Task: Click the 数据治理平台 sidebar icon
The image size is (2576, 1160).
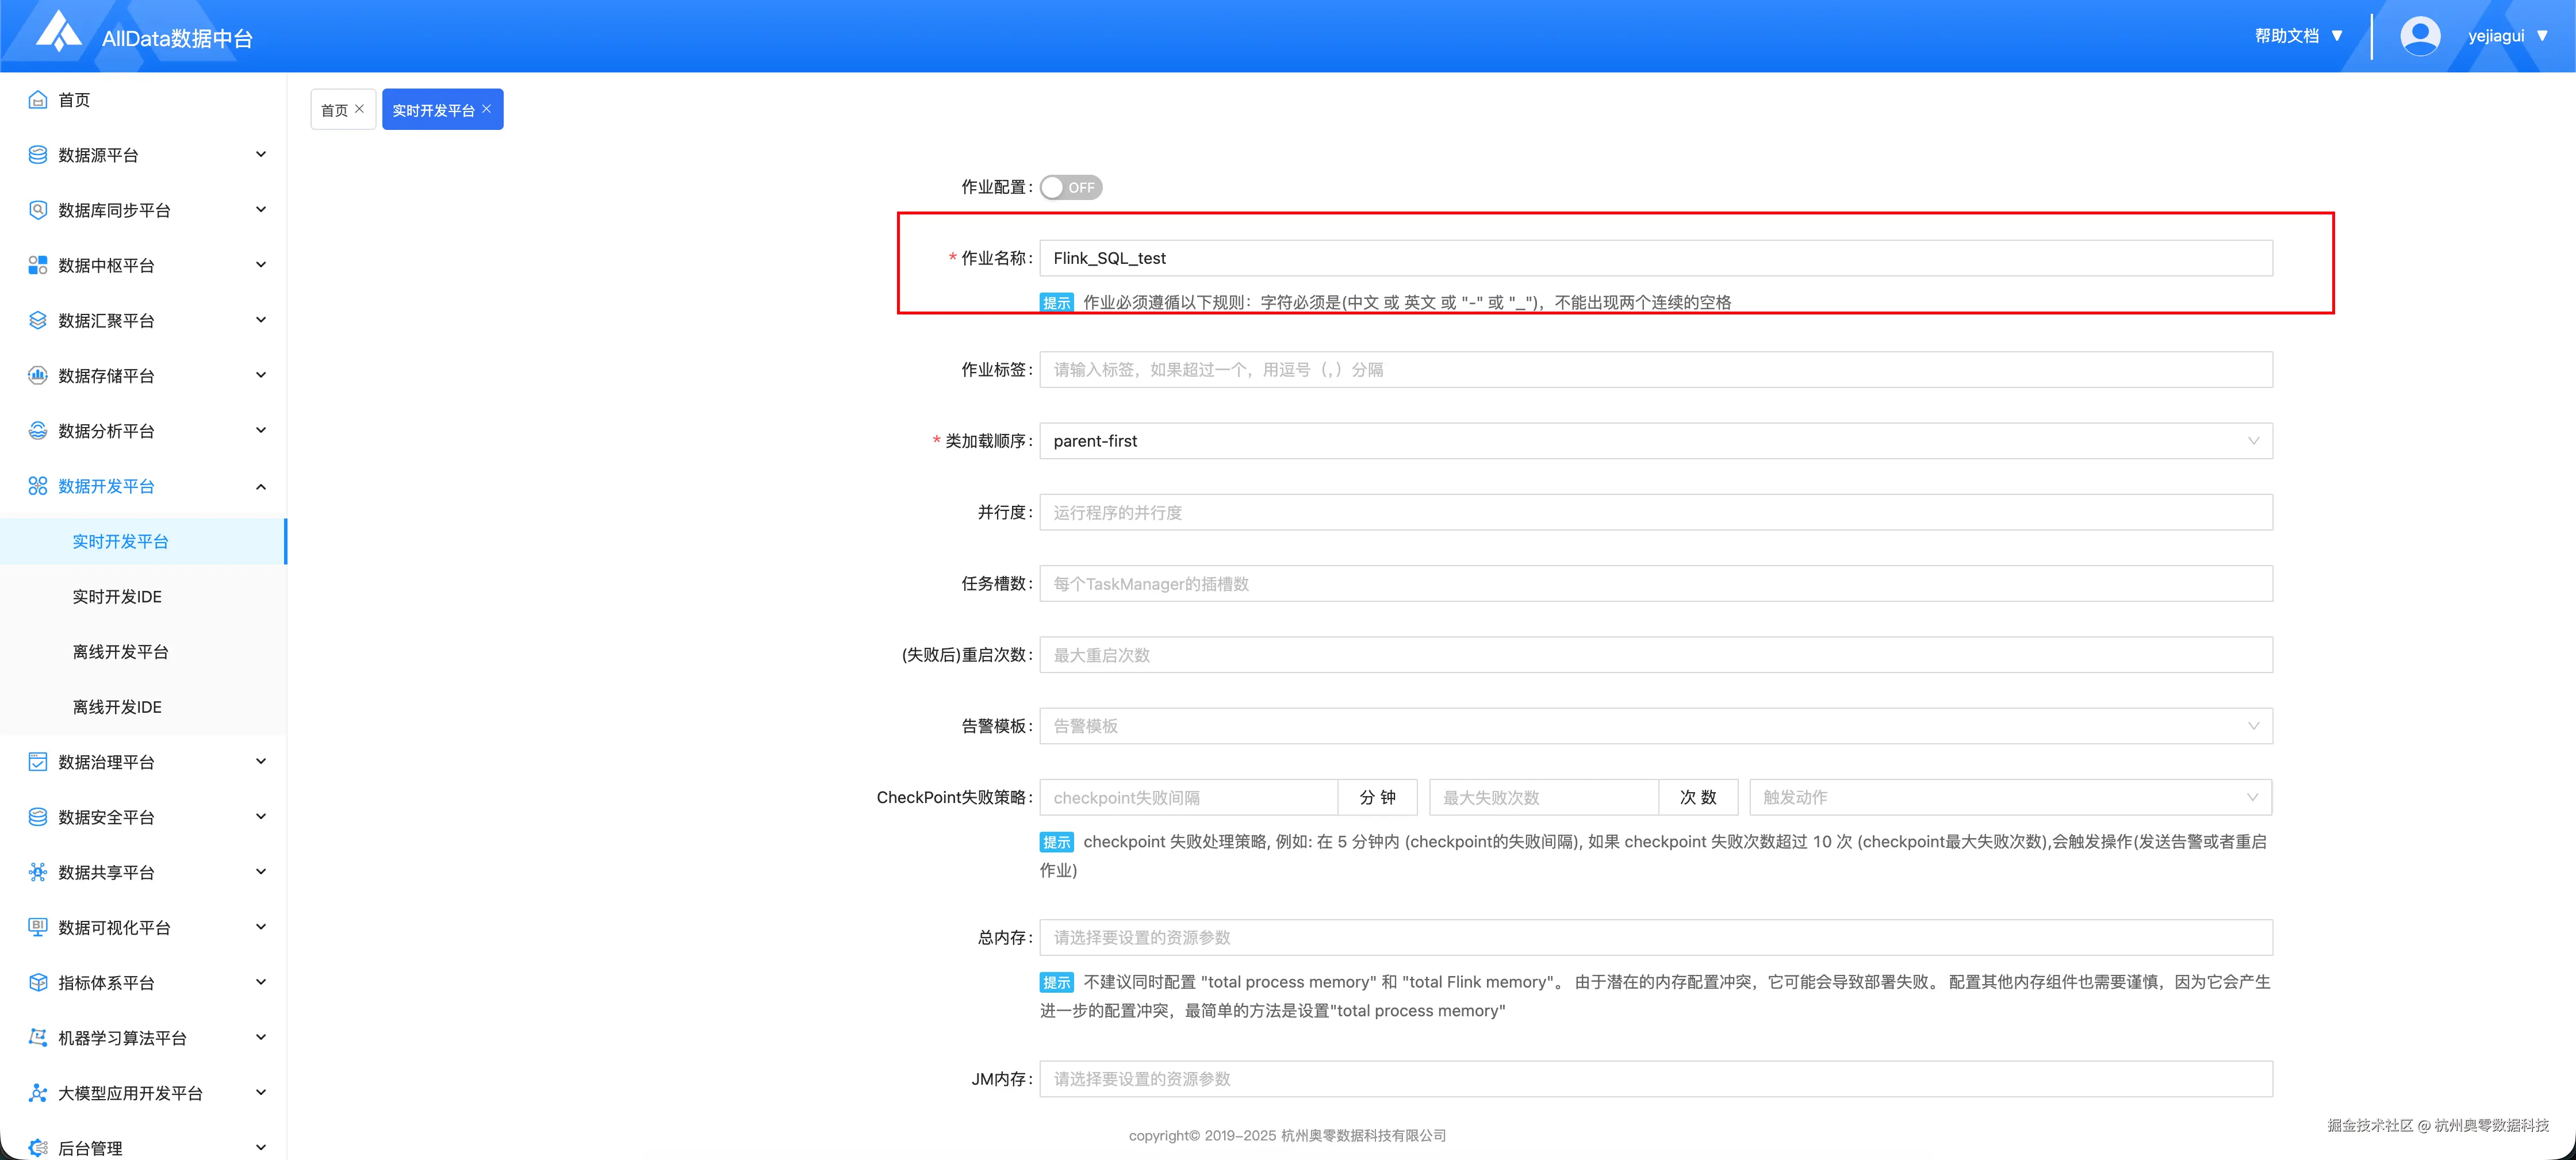Action: (x=37, y=761)
